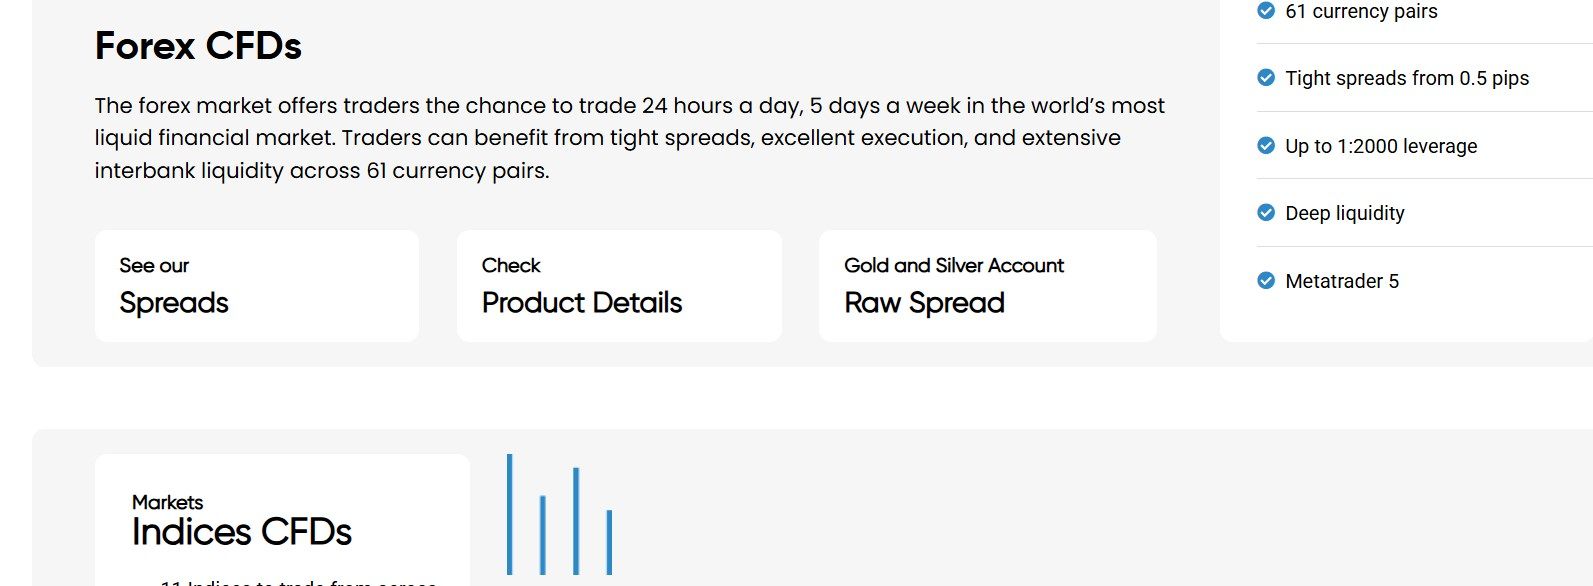
Task: Click checkmark icon beside Deep liquidity
Action: (x=1266, y=213)
